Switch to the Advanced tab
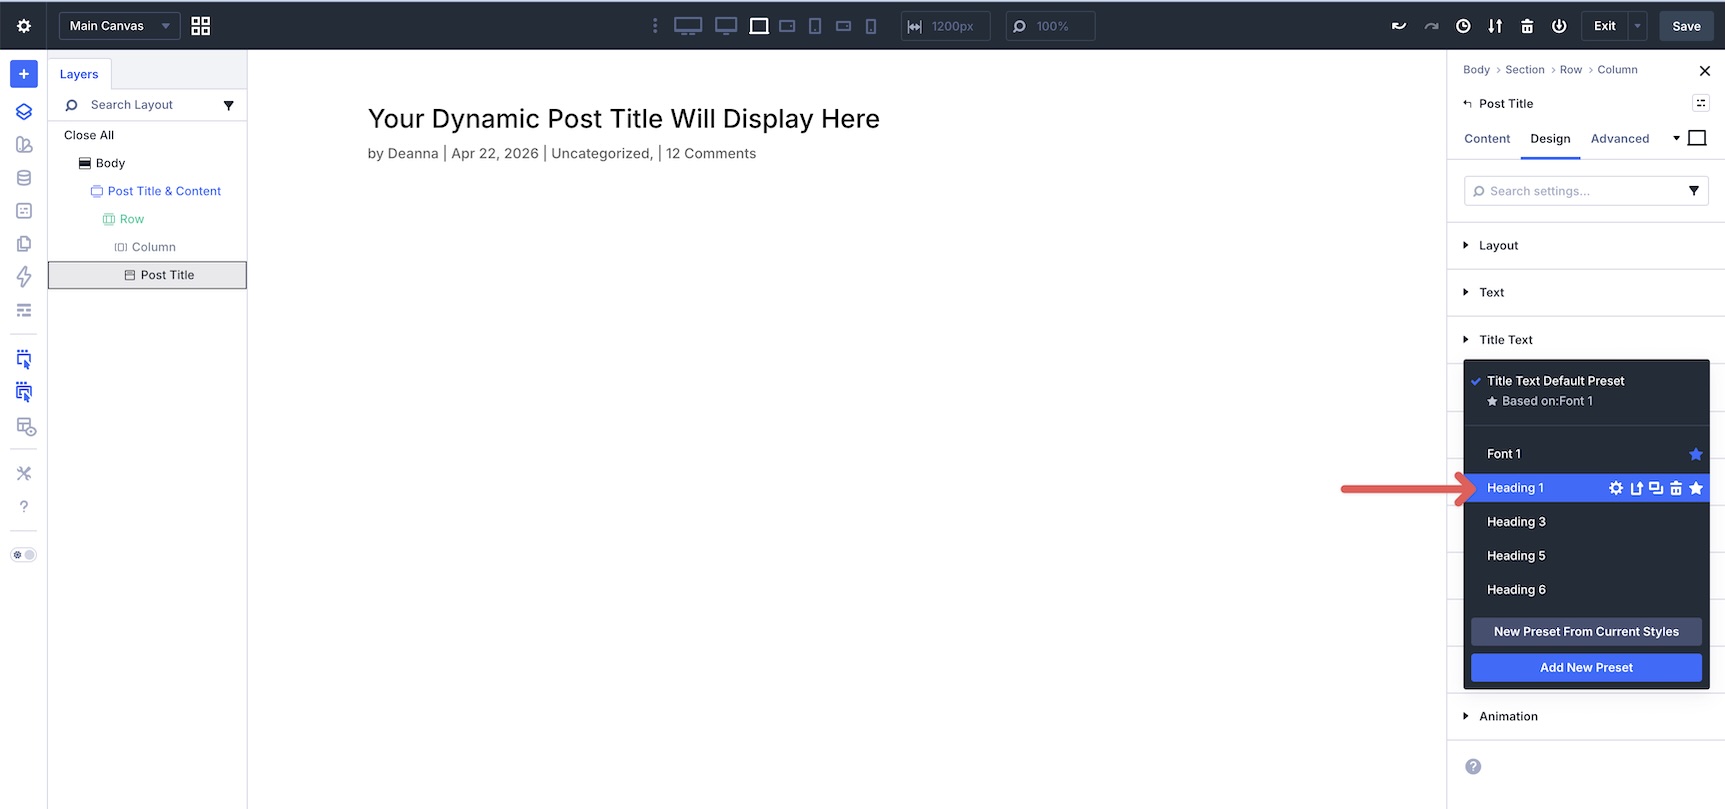Image resolution: width=1725 pixels, height=809 pixels. pyautogui.click(x=1620, y=139)
